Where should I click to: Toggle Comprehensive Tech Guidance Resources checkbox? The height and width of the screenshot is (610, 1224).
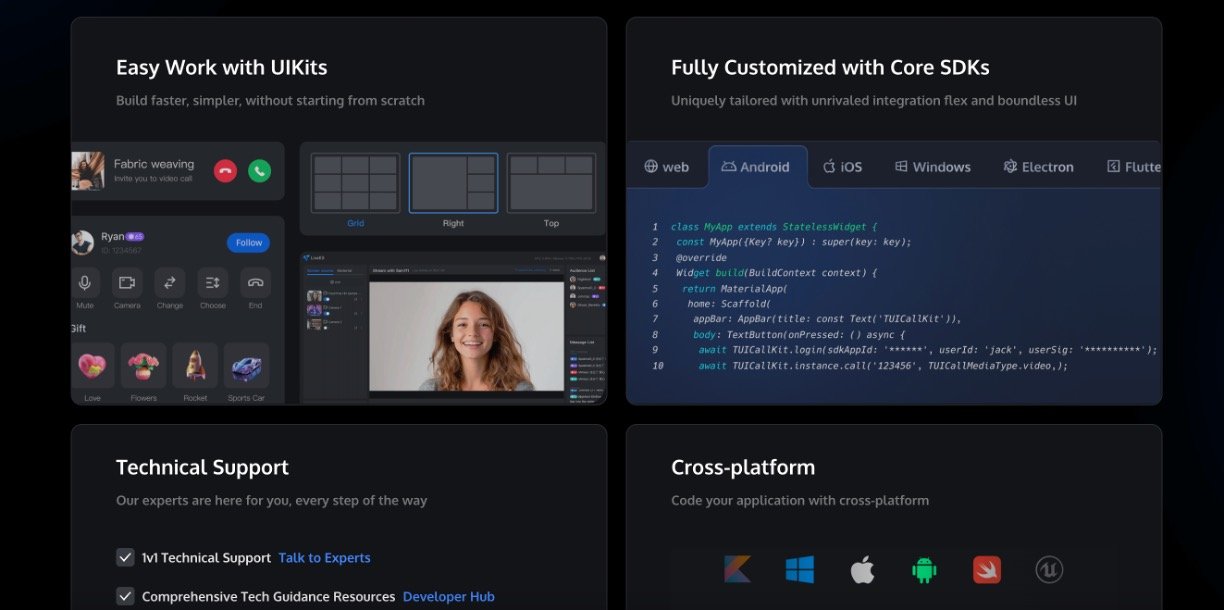point(125,596)
